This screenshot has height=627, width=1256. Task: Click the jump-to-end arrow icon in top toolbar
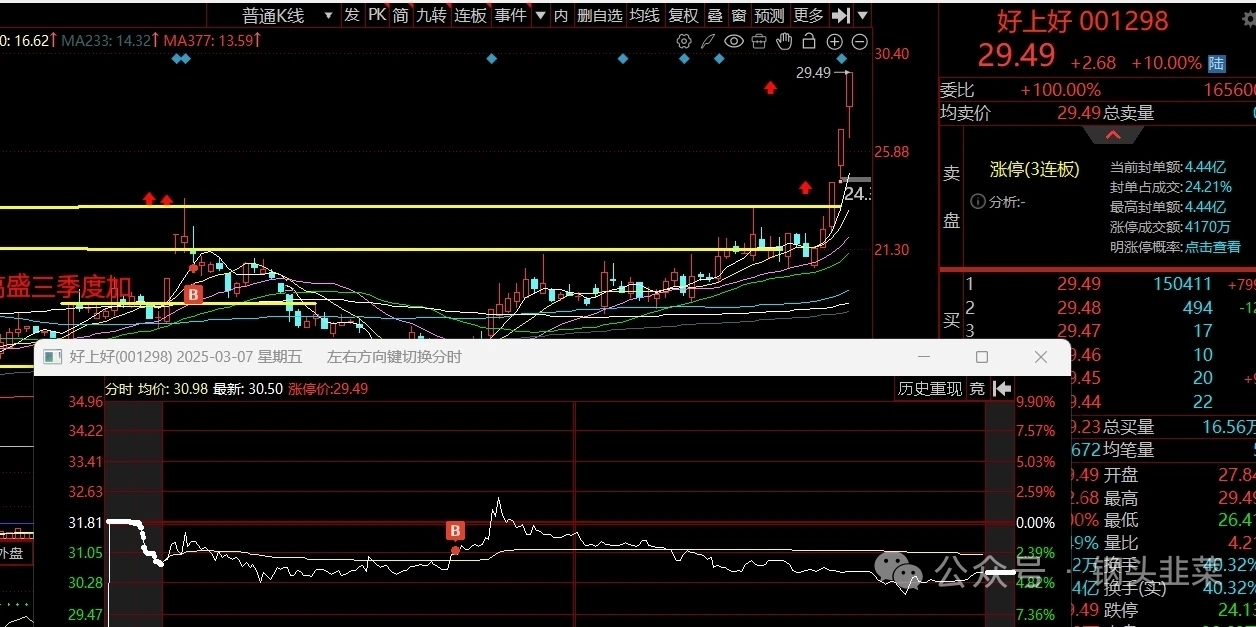tap(840, 15)
